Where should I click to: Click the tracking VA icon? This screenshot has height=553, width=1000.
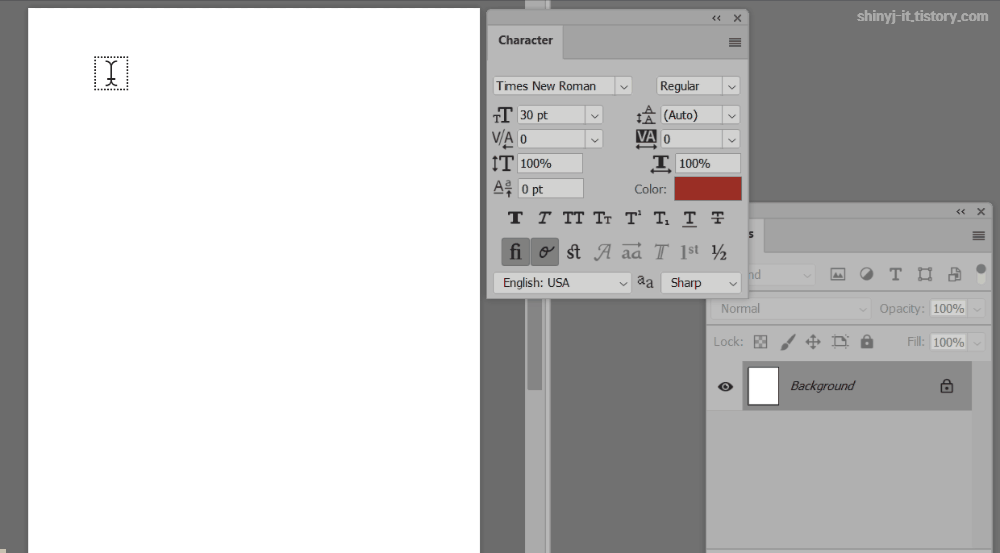[646, 139]
